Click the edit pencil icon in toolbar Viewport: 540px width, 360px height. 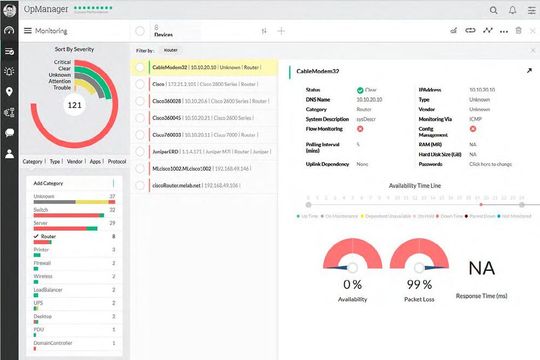pyautogui.click(x=454, y=31)
